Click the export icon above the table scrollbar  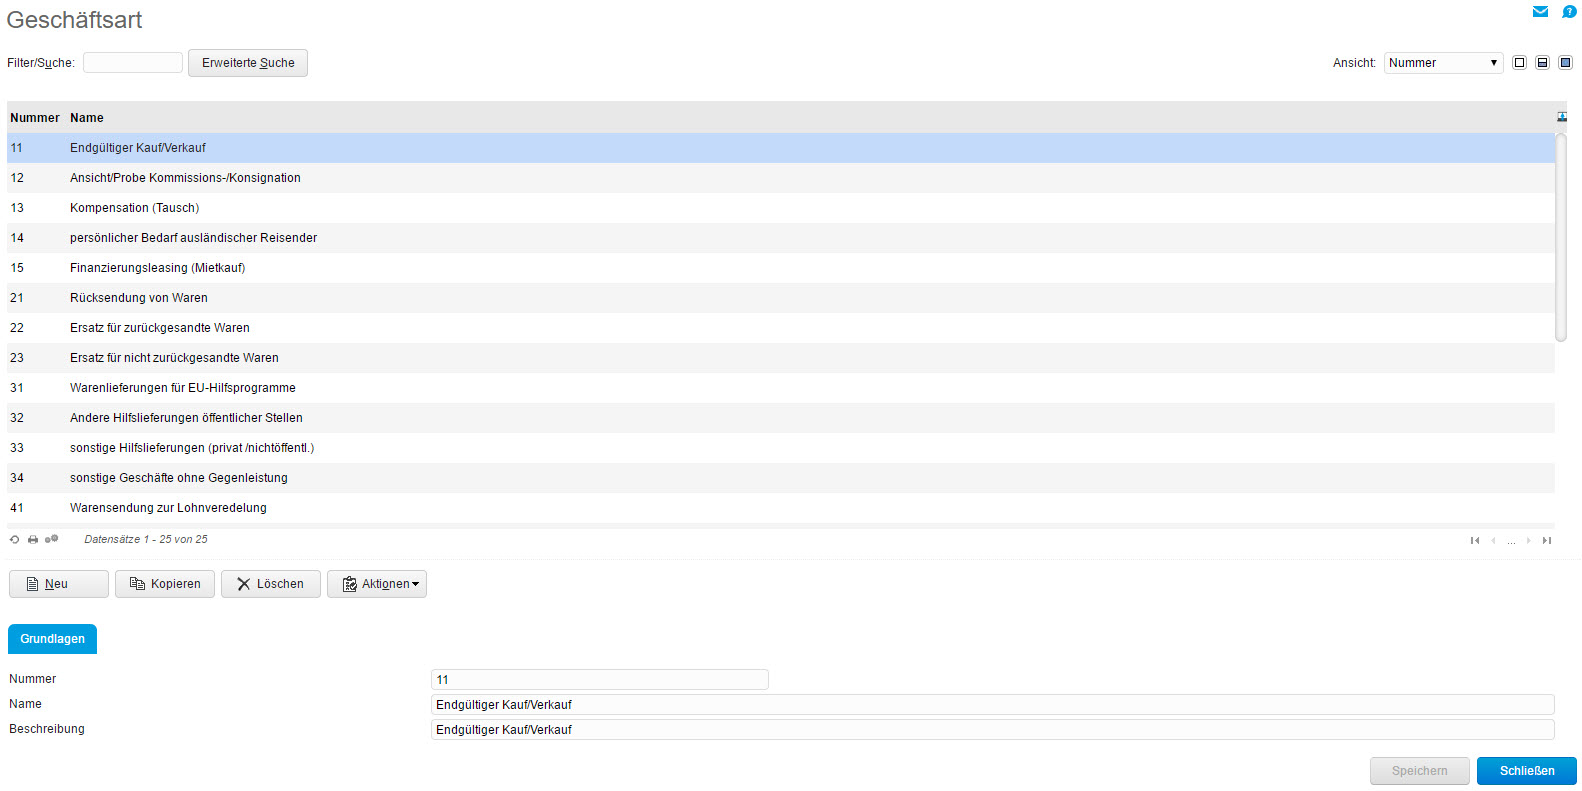click(1562, 117)
